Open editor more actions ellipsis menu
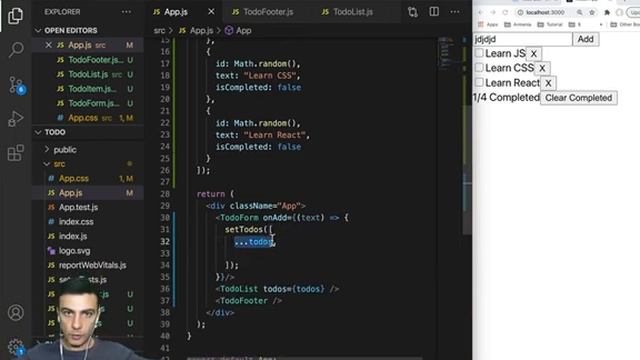 coord(455,12)
